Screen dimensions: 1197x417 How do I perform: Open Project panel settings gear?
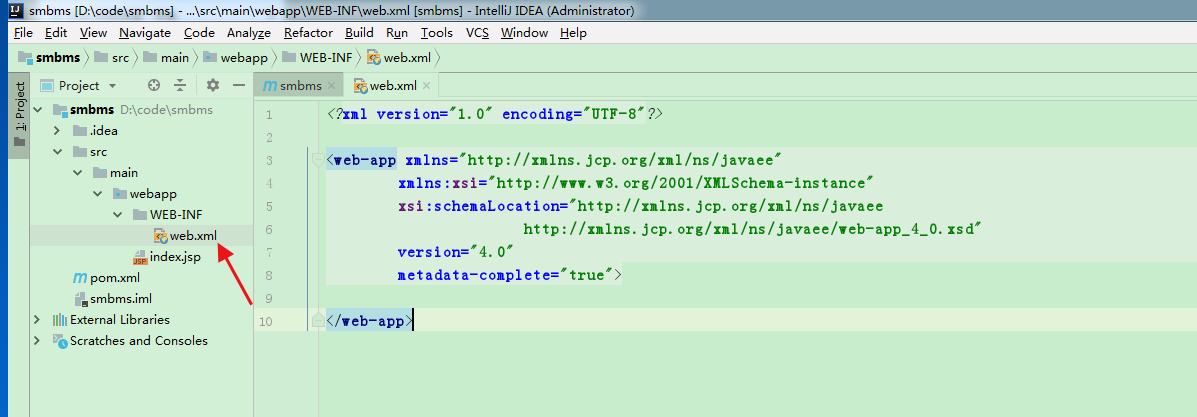pyautogui.click(x=213, y=86)
